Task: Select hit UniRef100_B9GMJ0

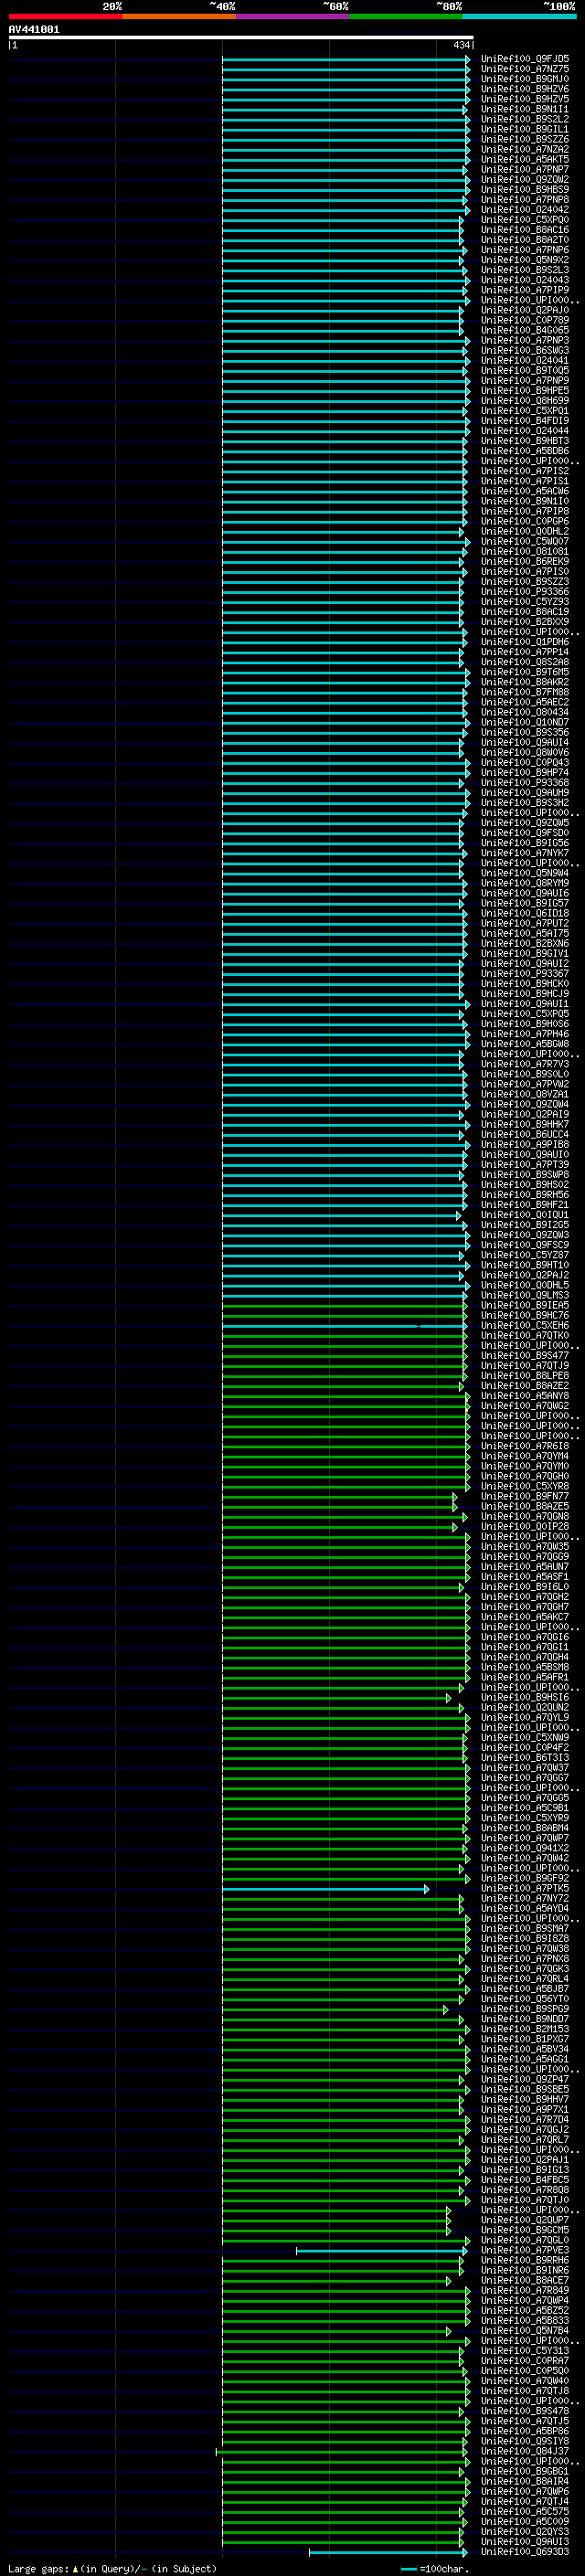Action: click(525, 79)
